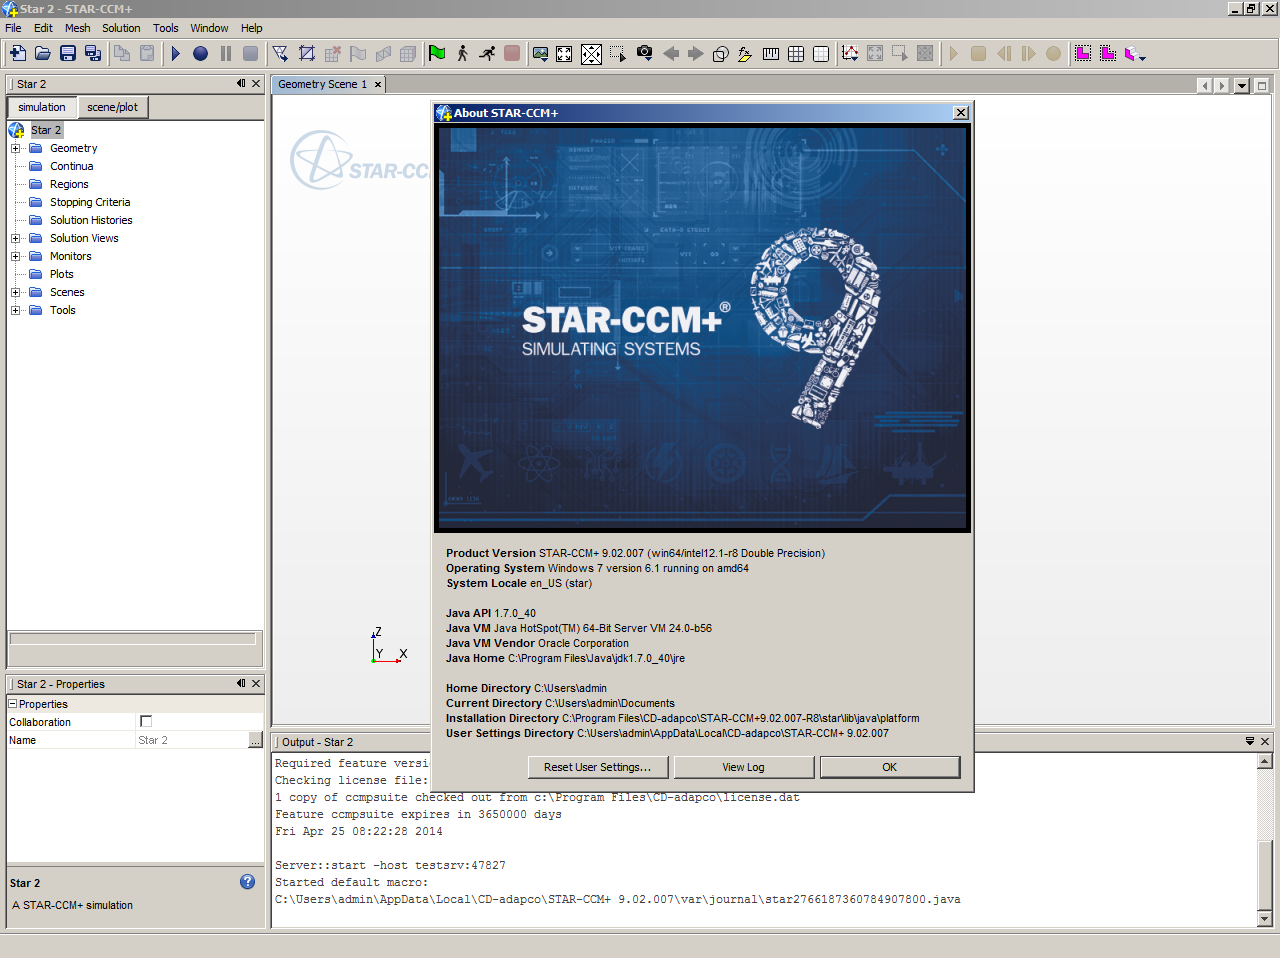Close the About STAR-CCM+ dialog
This screenshot has height=959, width=1280.
[x=961, y=113]
